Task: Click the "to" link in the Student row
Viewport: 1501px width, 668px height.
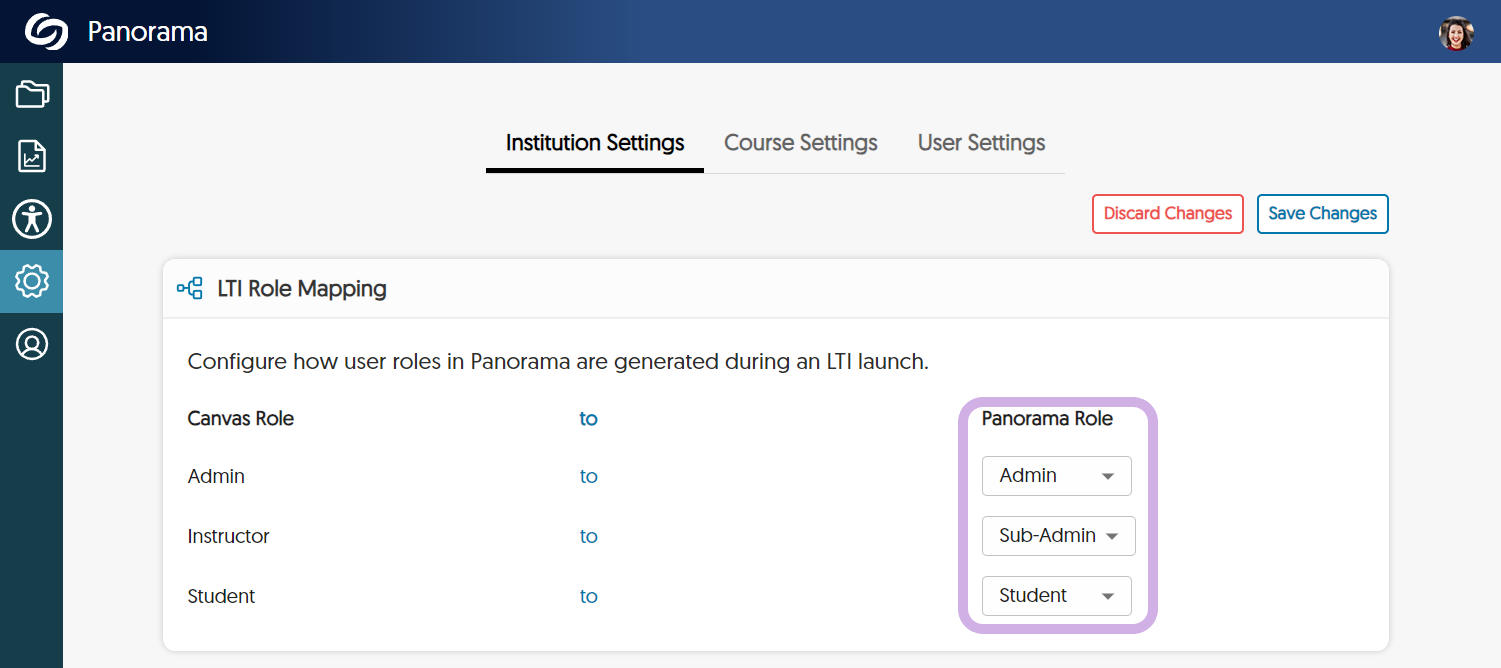Action: [x=588, y=597]
